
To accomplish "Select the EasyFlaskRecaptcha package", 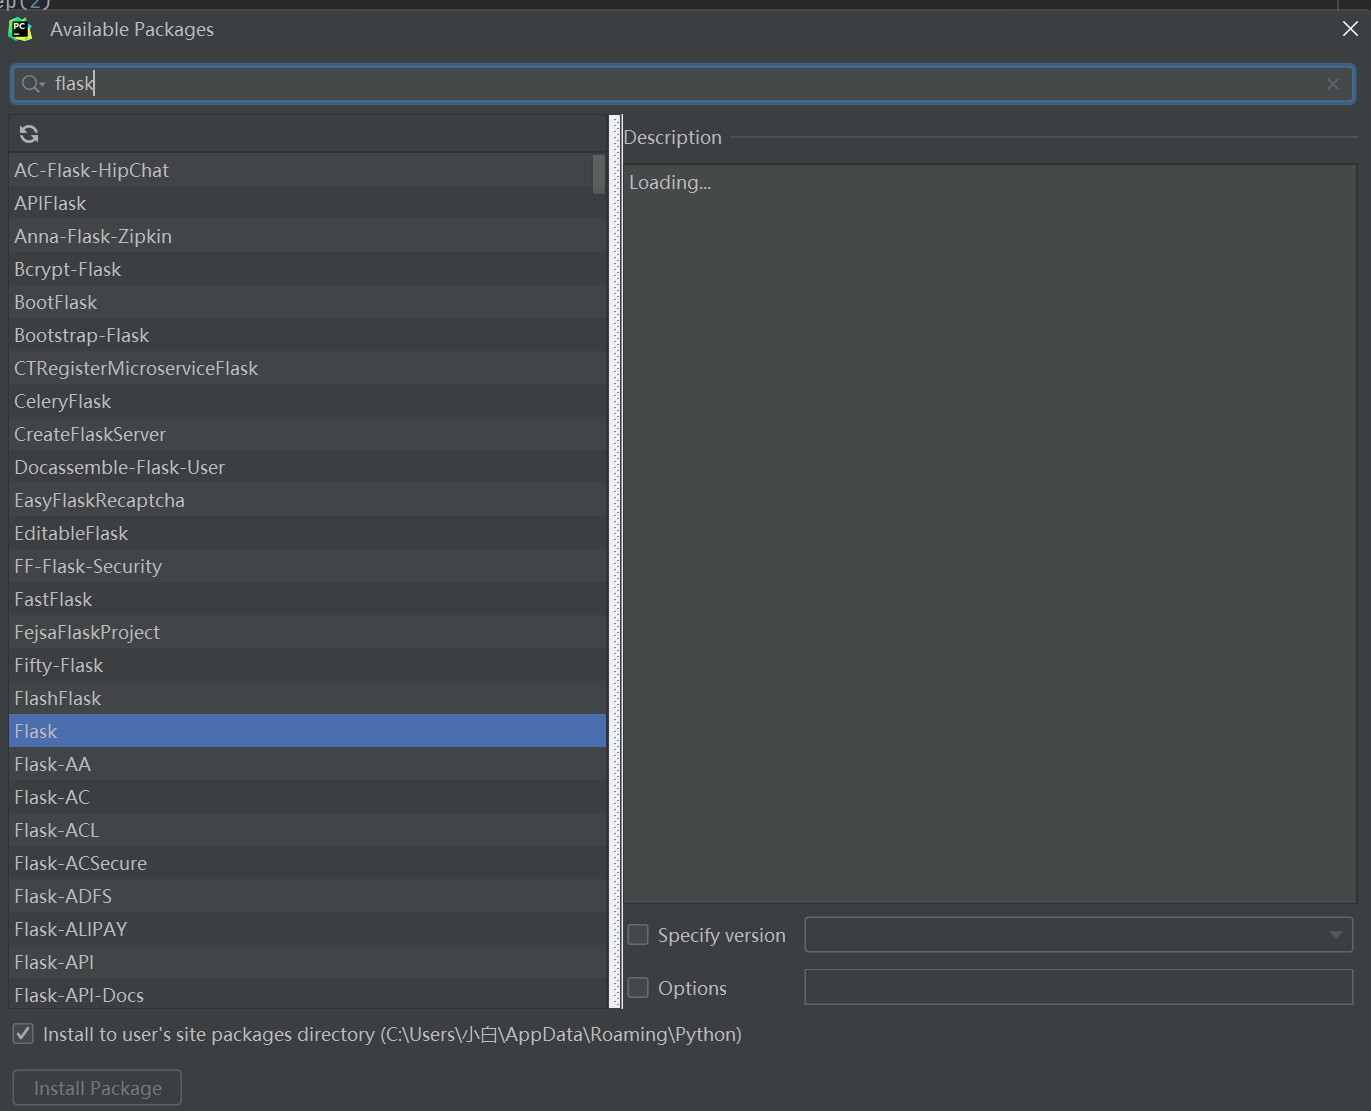I will click(x=307, y=500).
